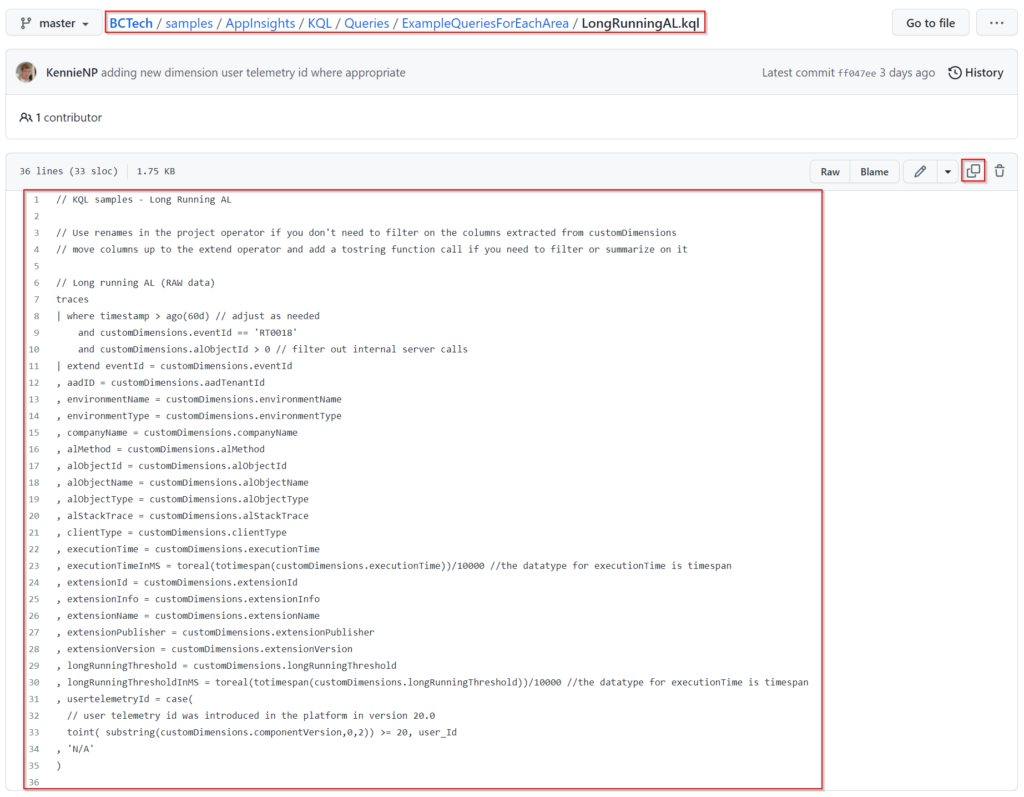The height and width of the screenshot is (797, 1024).
Task: Click the Go to file button
Action: coord(930,22)
